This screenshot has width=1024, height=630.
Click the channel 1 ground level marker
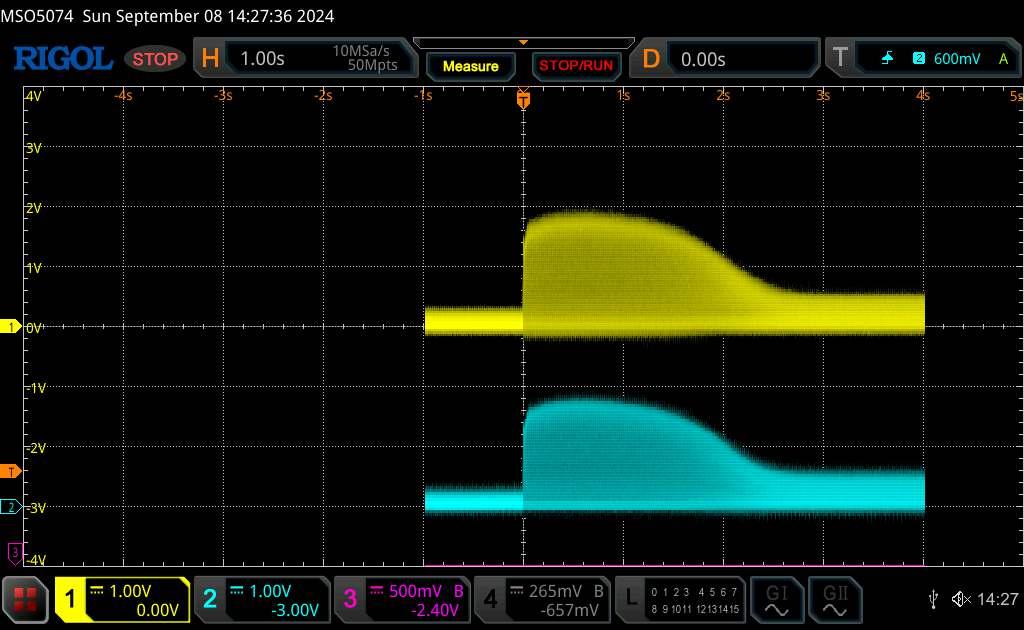[11, 327]
